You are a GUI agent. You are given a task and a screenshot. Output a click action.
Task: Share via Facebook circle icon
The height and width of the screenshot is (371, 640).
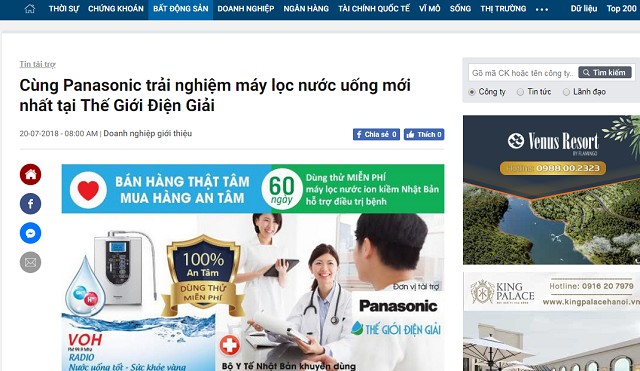[x=31, y=204]
